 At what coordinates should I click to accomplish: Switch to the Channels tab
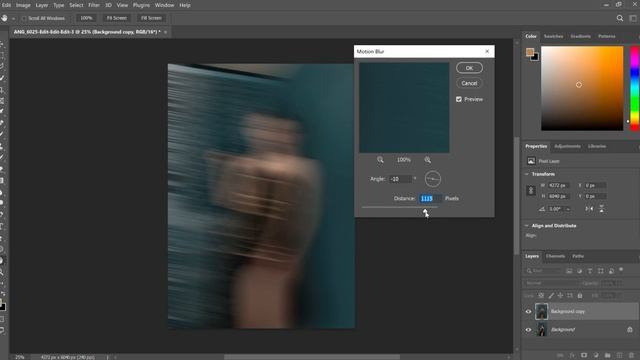555,256
